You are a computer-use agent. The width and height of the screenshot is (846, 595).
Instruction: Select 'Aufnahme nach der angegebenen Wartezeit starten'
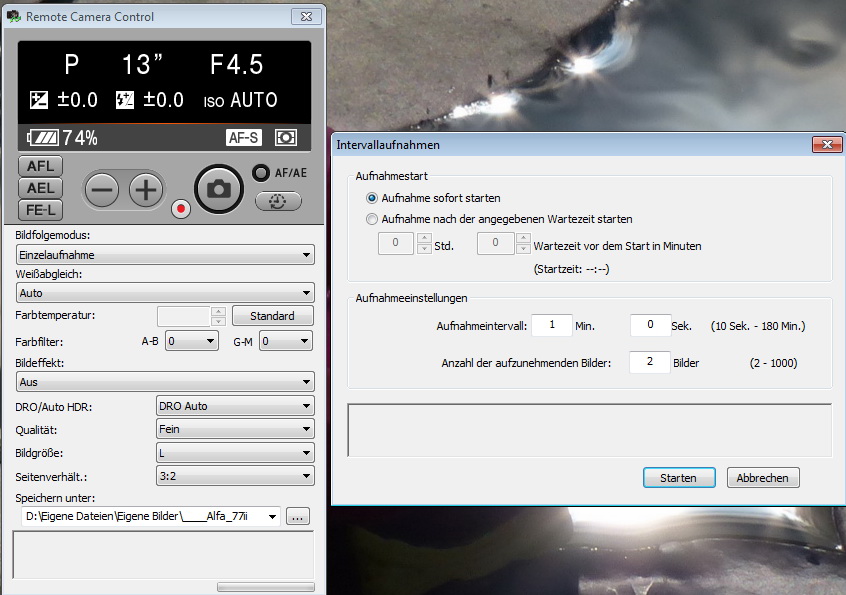tap(372, 219)
